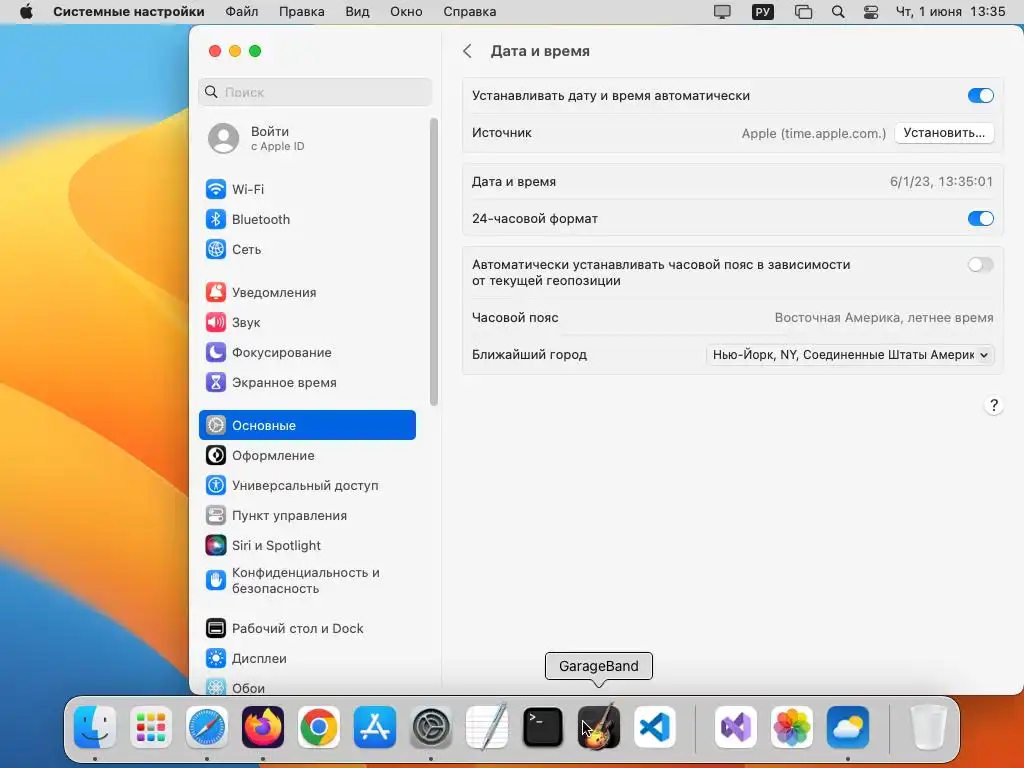Open the Правка menu
This screenshot has width=1024, height=768.
(x=302, y=12)
